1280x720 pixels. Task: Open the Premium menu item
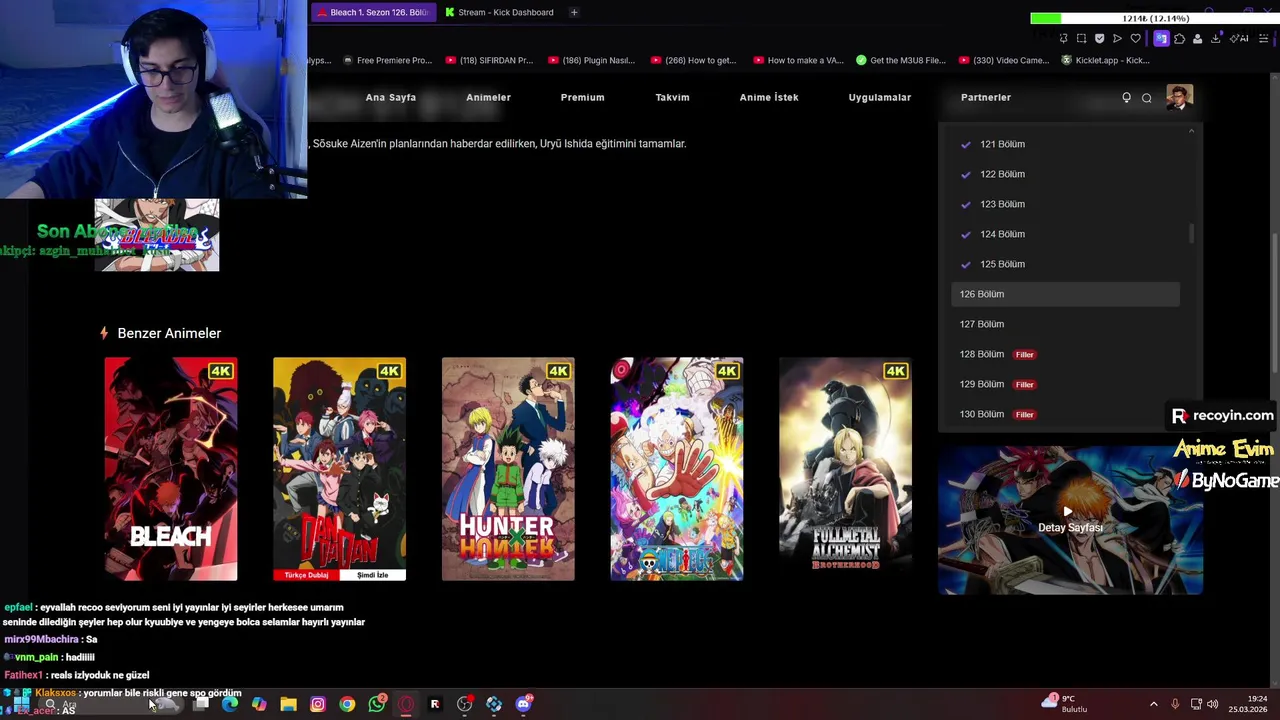coord(582,97)
